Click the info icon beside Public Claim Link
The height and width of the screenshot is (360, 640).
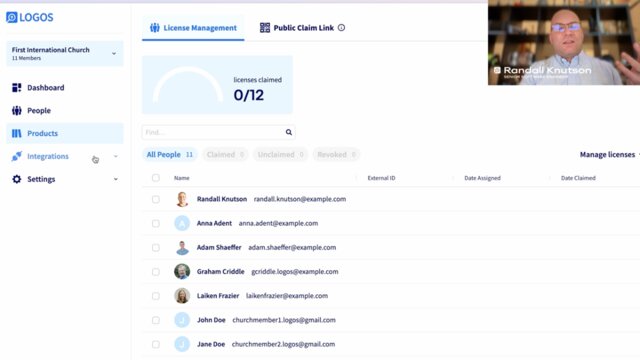click(341, 28)
